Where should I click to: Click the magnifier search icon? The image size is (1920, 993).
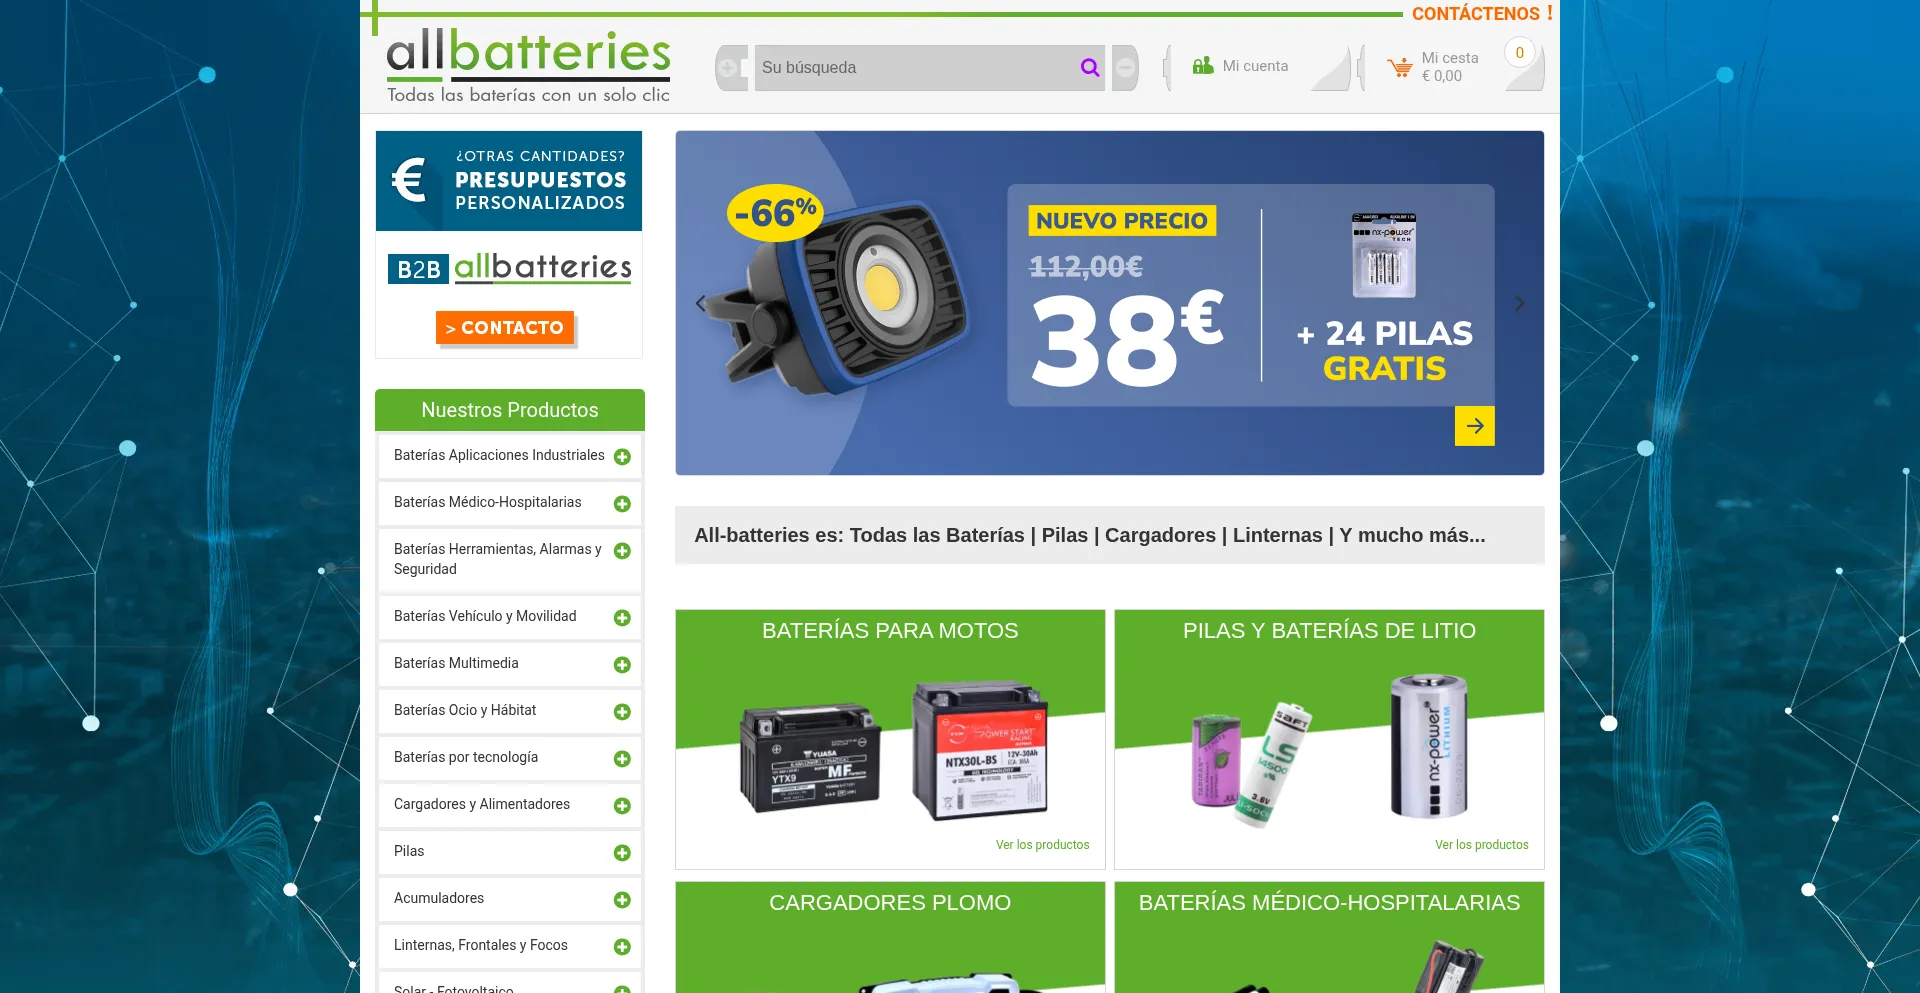[x=1089, y=67]
